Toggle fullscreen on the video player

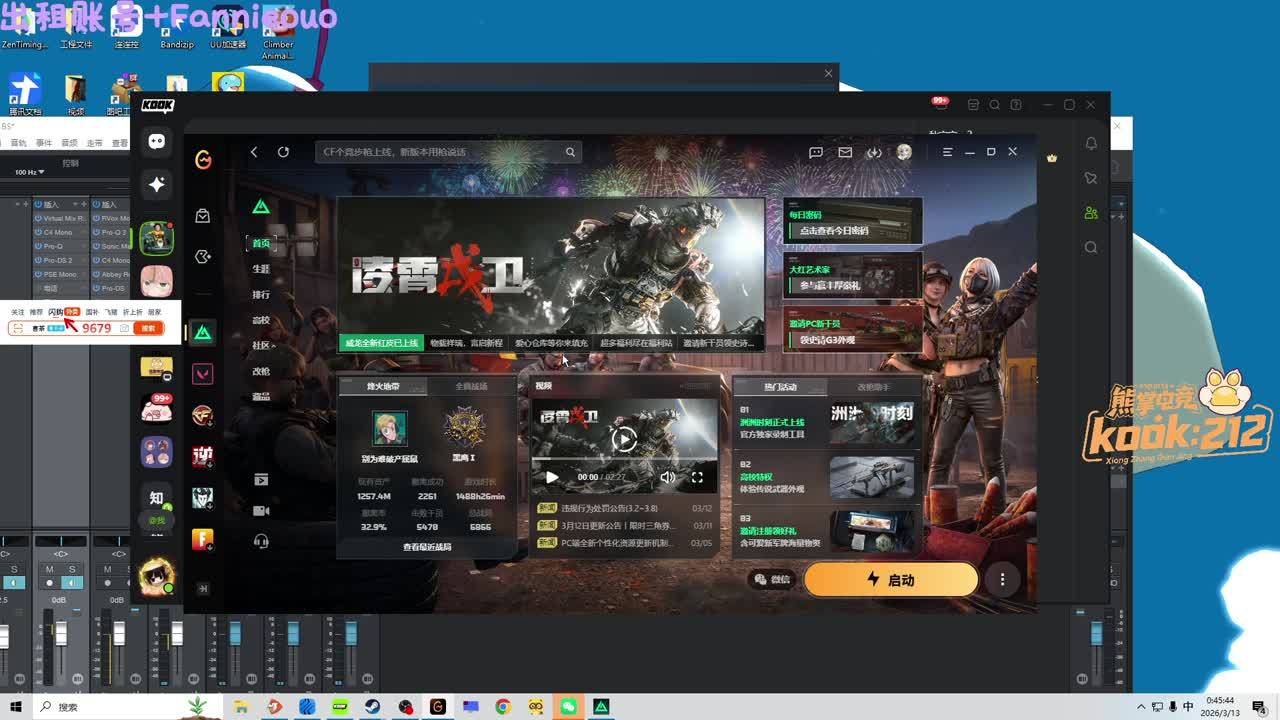coord(697,477)
